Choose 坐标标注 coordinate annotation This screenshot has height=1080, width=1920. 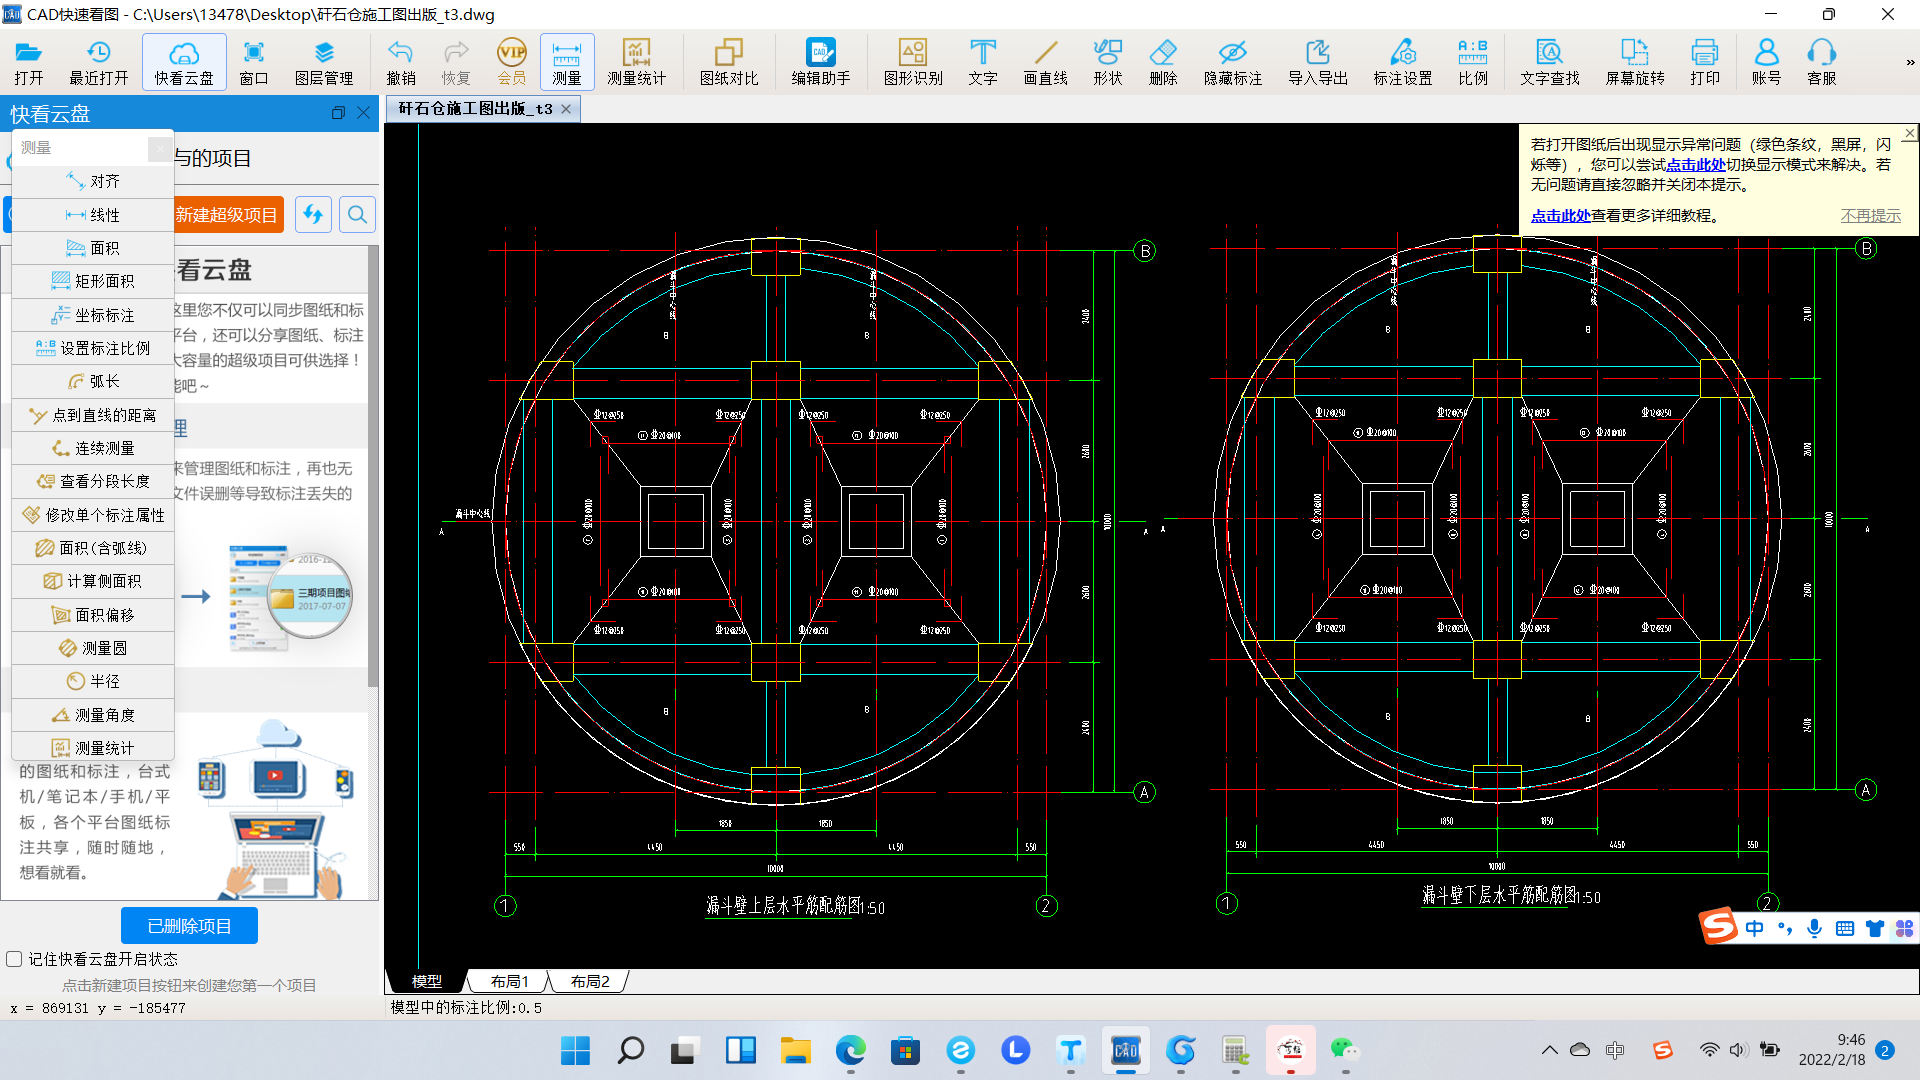[93, 315]
